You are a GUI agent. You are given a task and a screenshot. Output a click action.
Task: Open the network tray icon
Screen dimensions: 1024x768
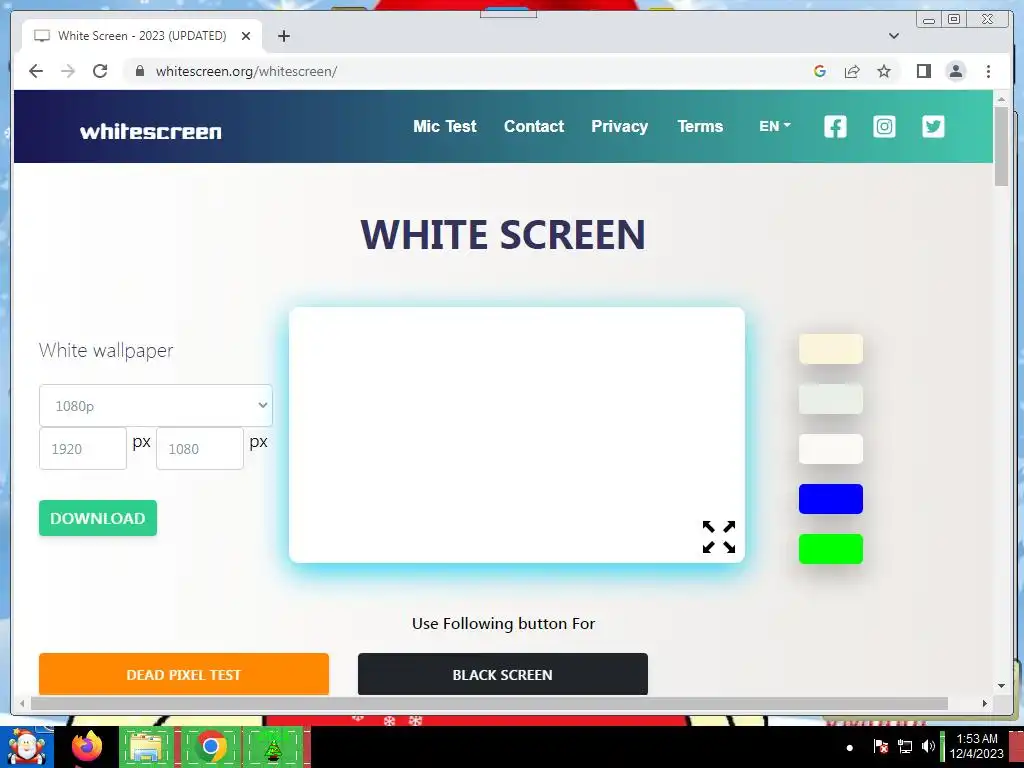(x=905, y=746)
